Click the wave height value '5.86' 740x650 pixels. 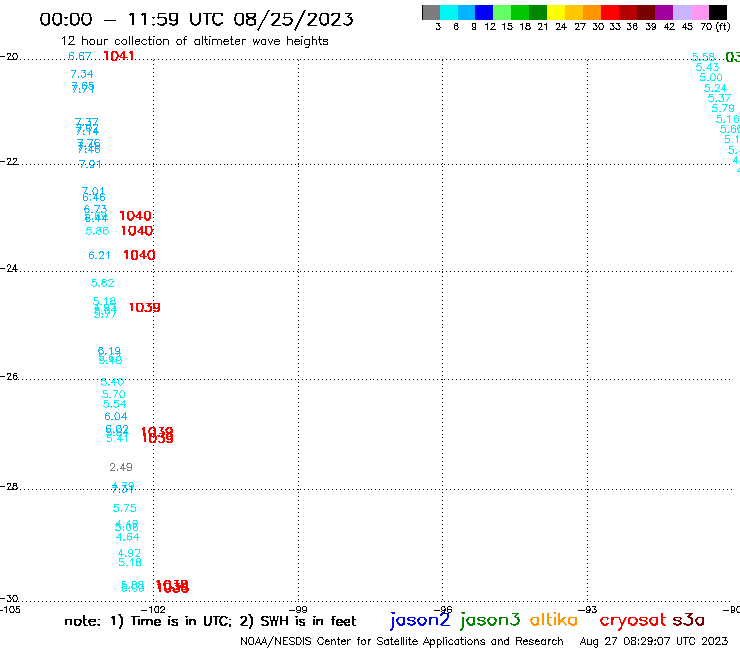[x=97, y=231]
